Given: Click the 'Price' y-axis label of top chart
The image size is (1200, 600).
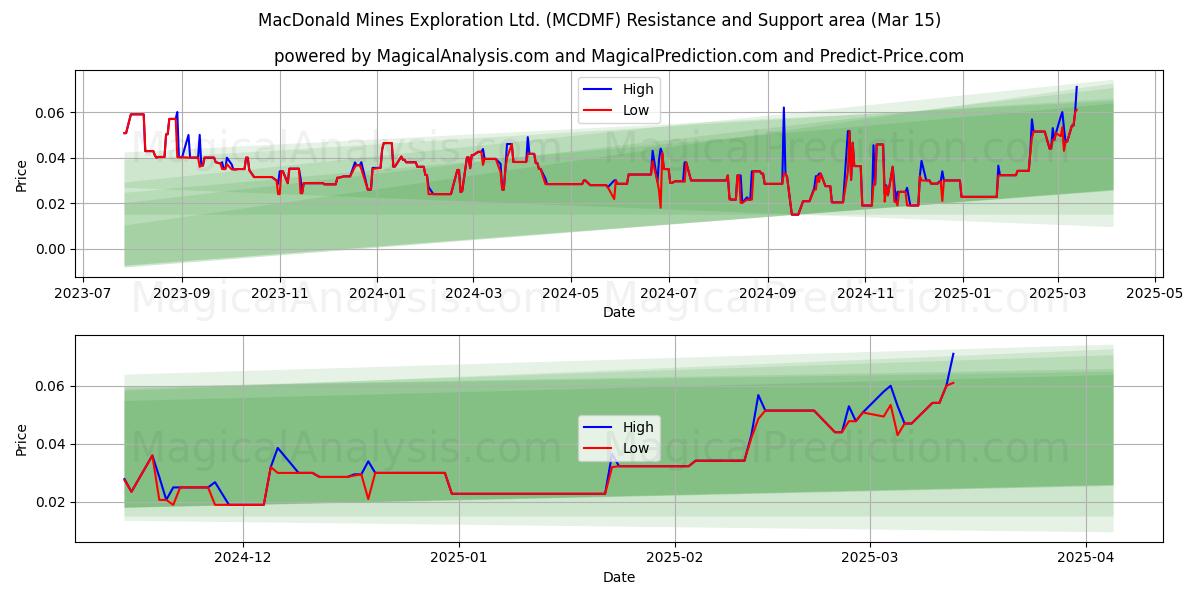Looking at the screenshot, I should pyautogui.click(x=22, y=174).
